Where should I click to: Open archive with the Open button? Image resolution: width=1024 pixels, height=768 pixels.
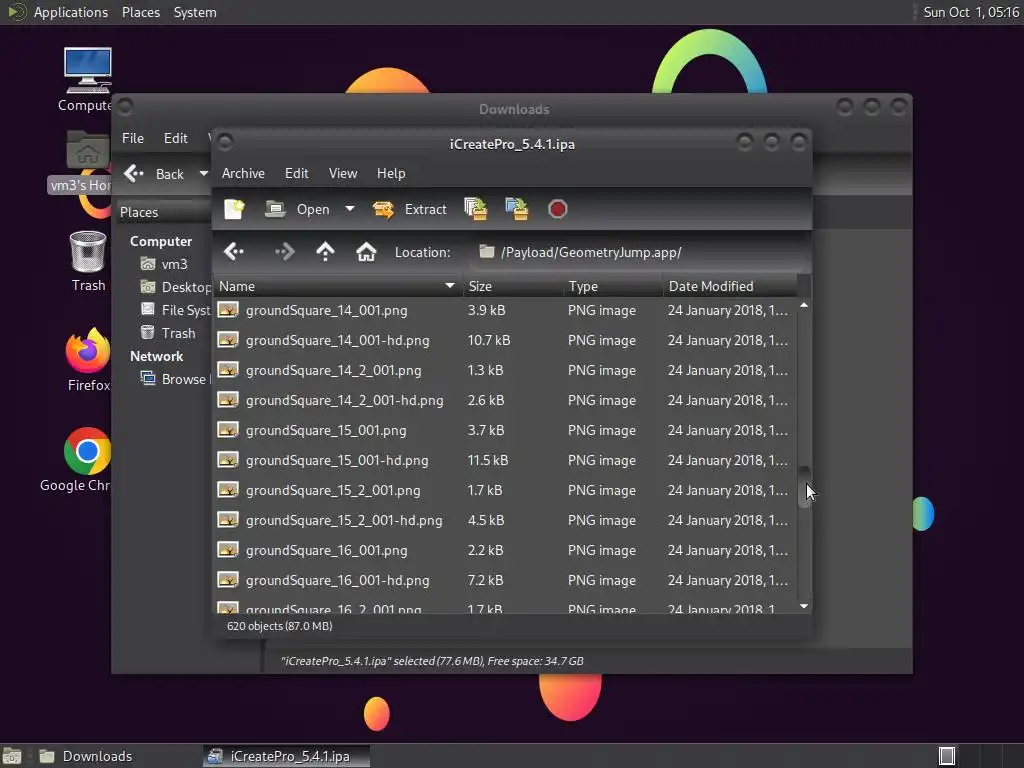(x=298, y=209)
